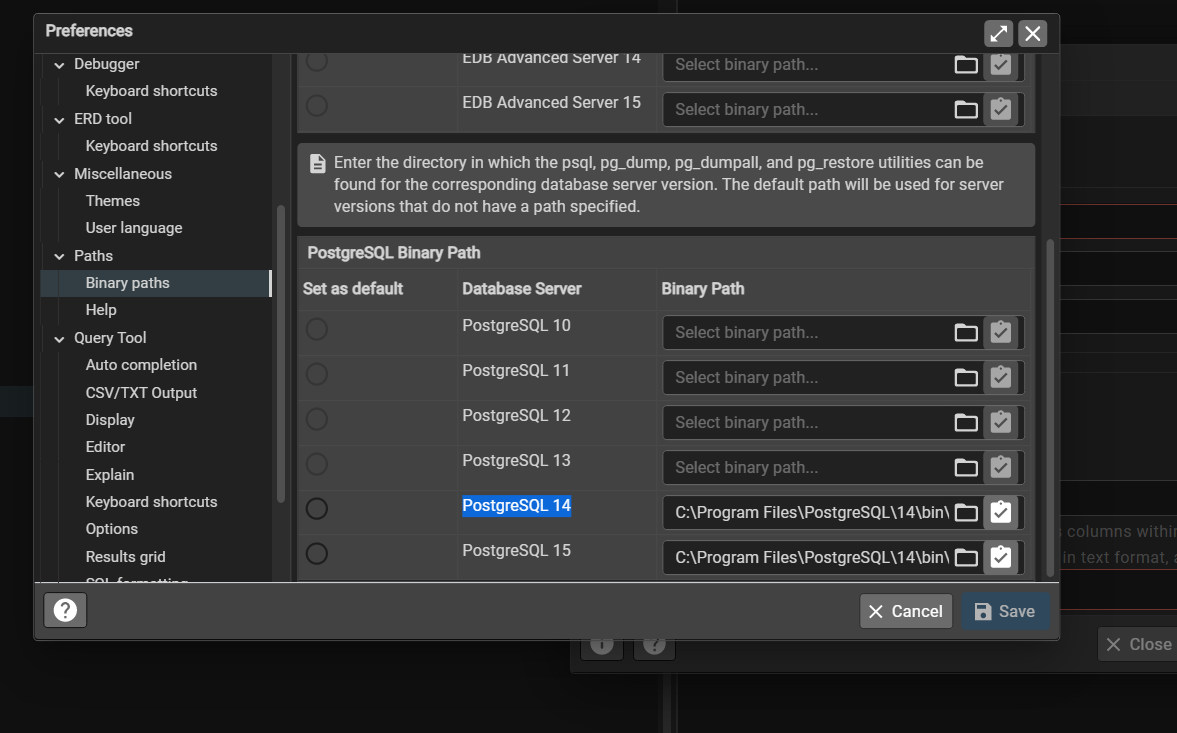Click the binary paths panel scrollbar

1049,408
